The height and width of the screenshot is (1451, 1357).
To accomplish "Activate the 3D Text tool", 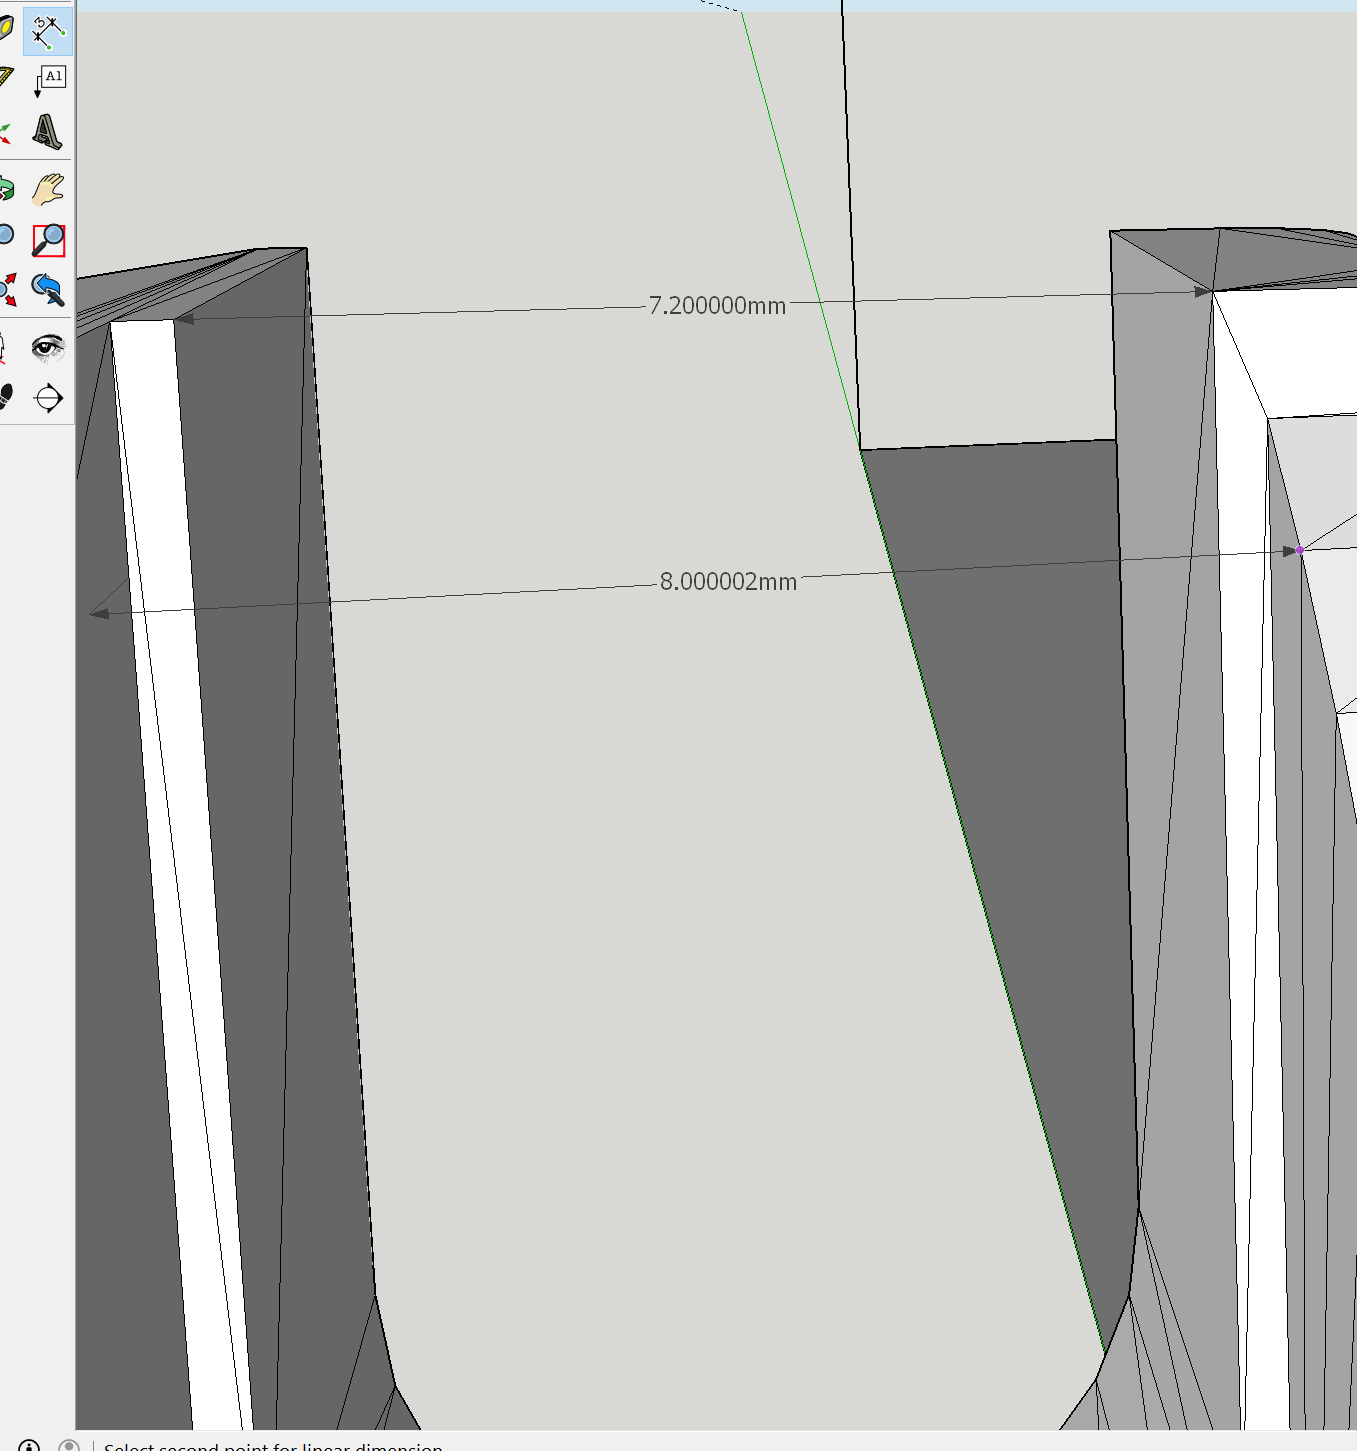I will (x=47, y=132).
